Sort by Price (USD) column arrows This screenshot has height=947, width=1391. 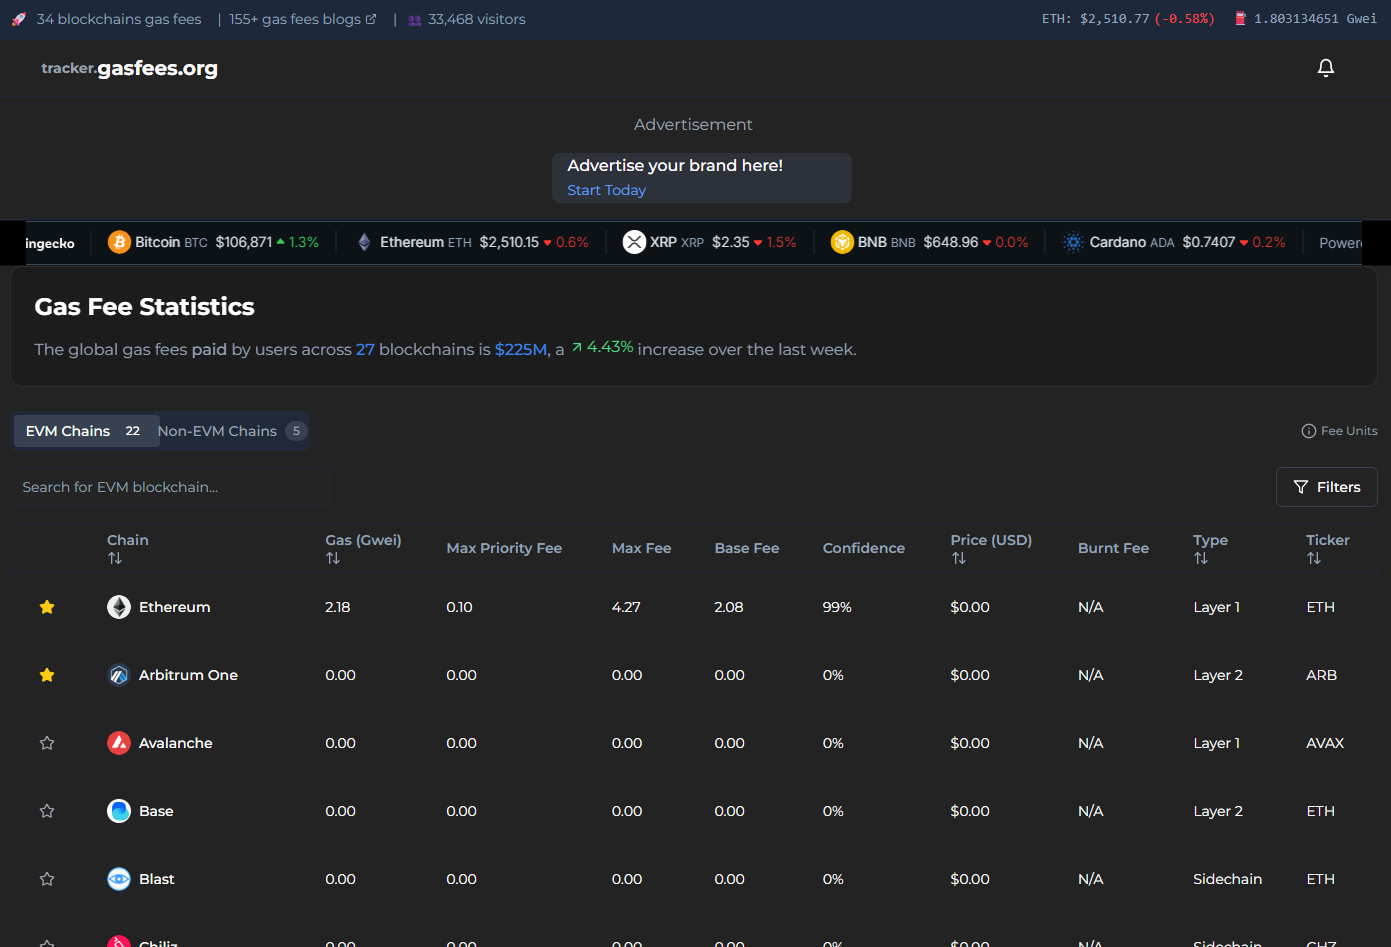pos(958,558)
